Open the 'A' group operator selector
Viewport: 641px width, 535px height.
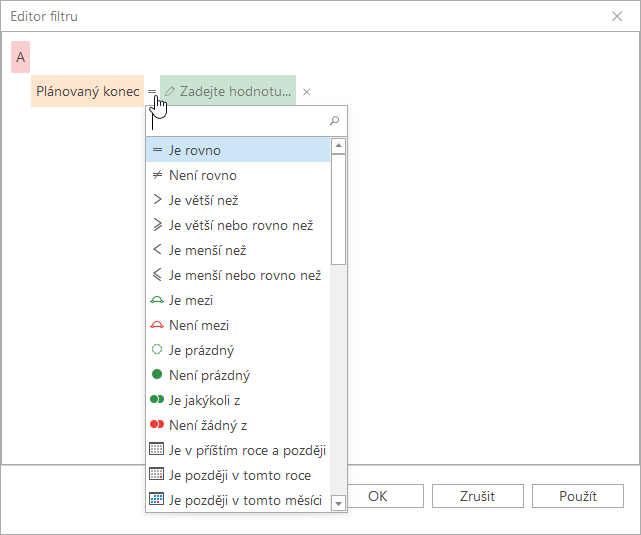click(x=20, y=57)
